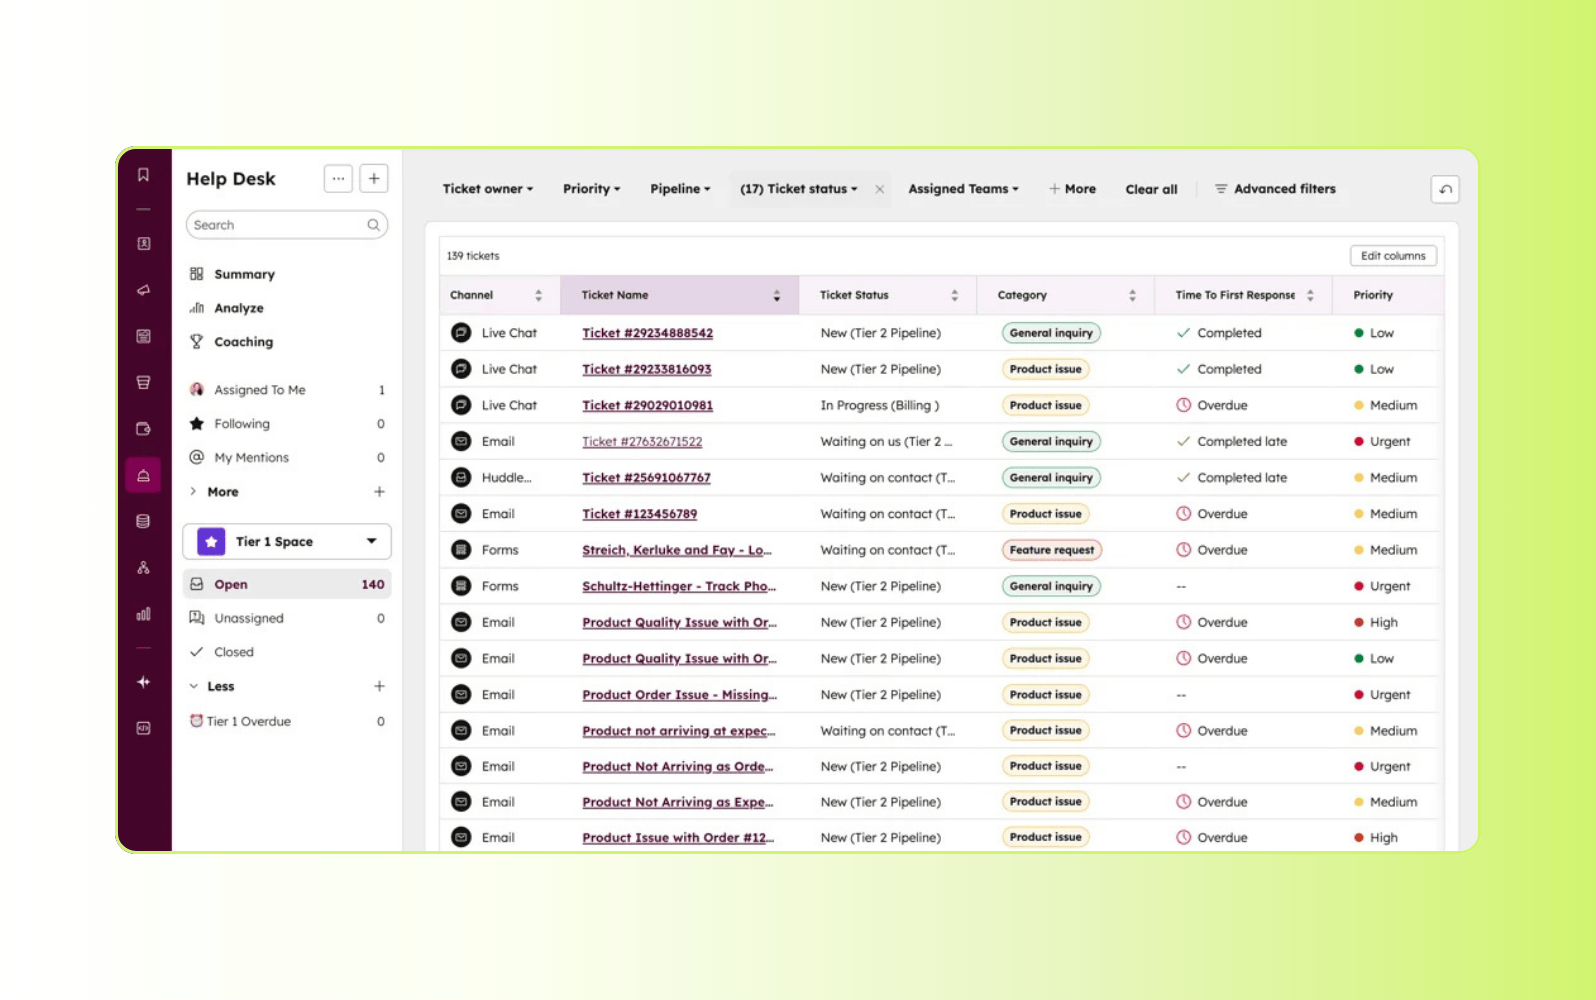Click the + More filters button
Viewport: 1596px width, 1000px height.
click(1072, 189)
